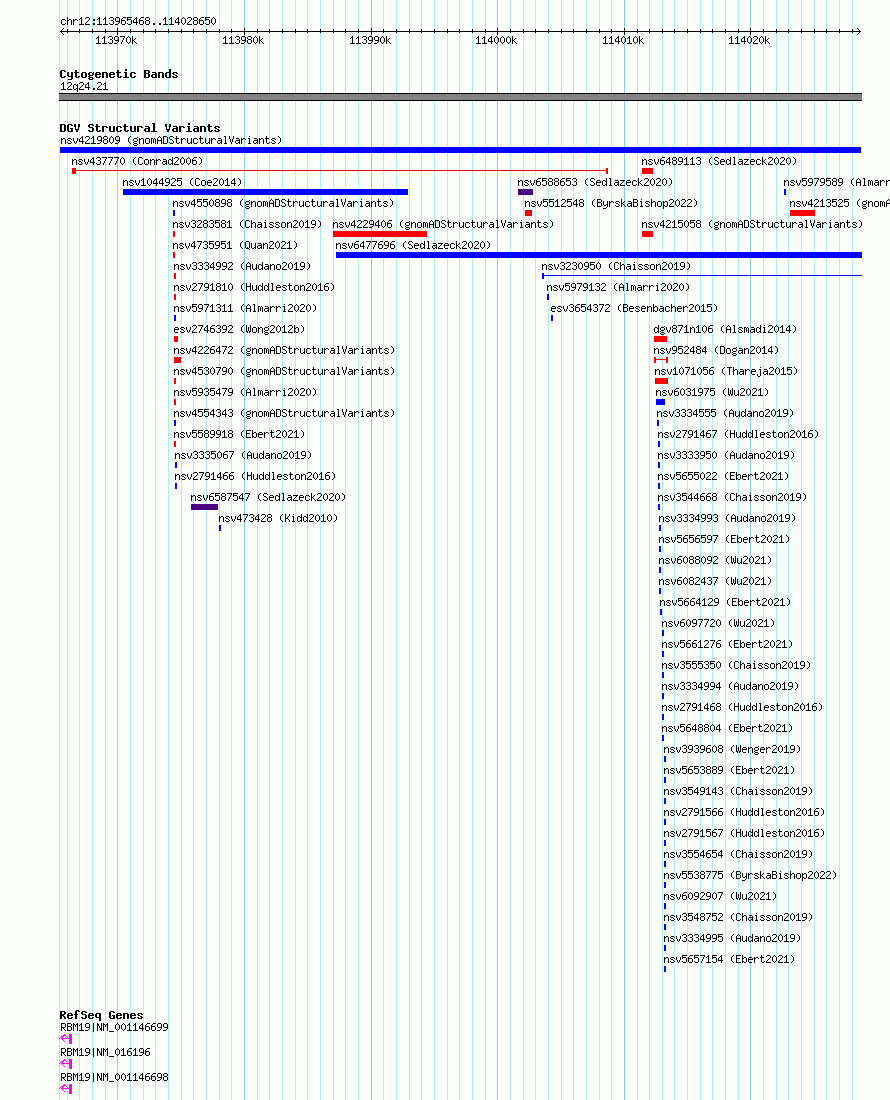Click nsv5979589 variant label
Viewport: 890px width, 1100px height.
click(x=836, y=182)
